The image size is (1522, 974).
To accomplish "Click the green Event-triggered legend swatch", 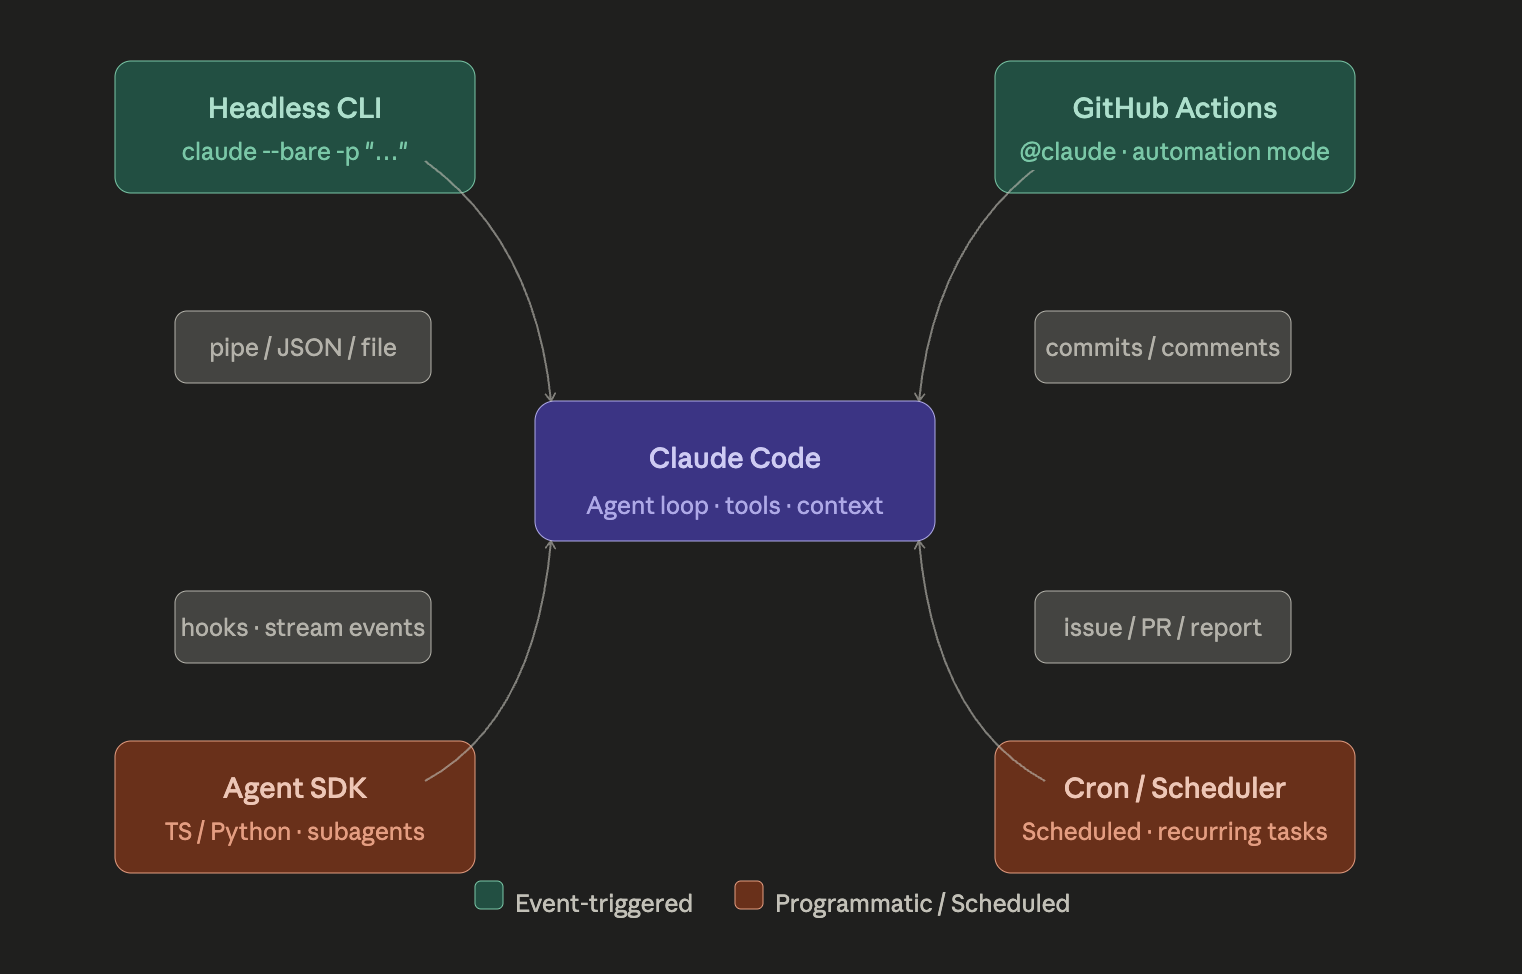I will point(489,895).
